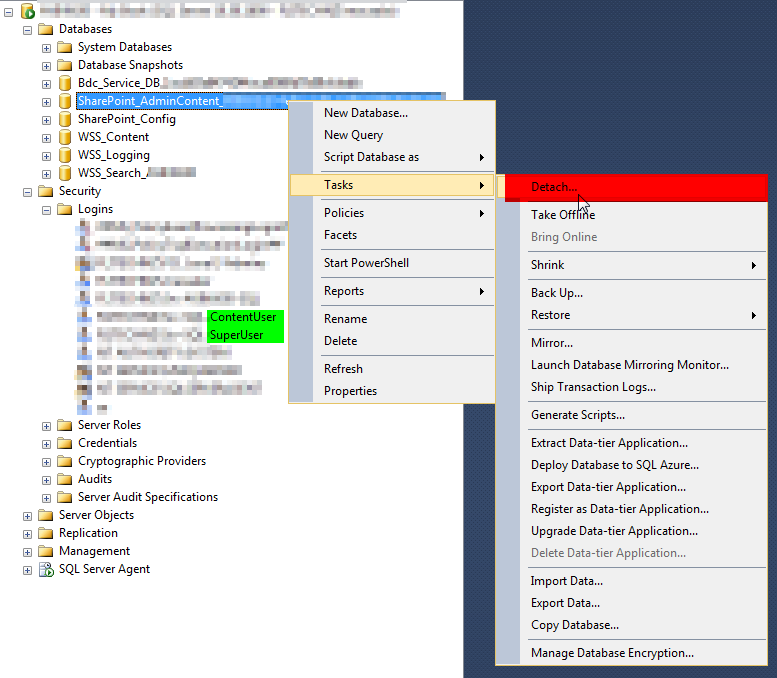Choose New Query in context menu

(392, 135)
